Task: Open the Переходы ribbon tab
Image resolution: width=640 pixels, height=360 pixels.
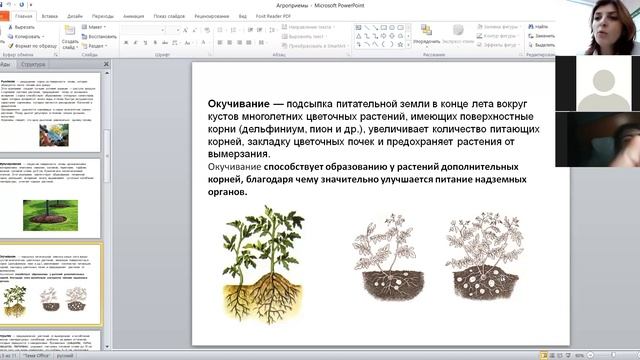Action: point(102,16)
